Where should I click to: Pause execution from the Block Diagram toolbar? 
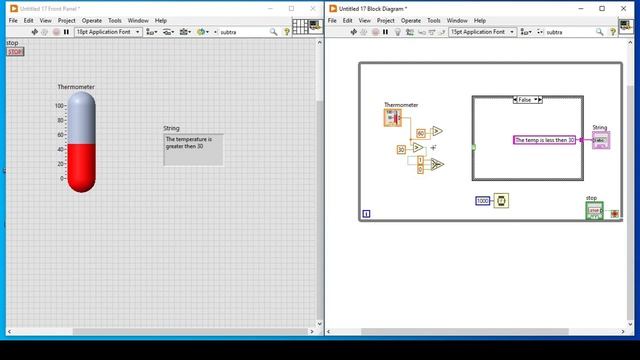pyautogui.click(x=385, y=32)
